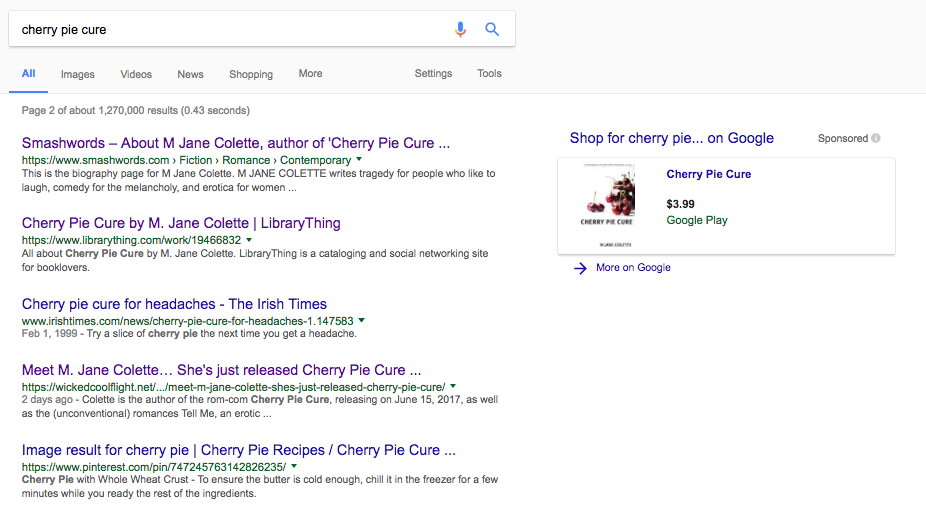Switch to the Images tab
This screenshot has width=926, height=522.
coord(77,74)
